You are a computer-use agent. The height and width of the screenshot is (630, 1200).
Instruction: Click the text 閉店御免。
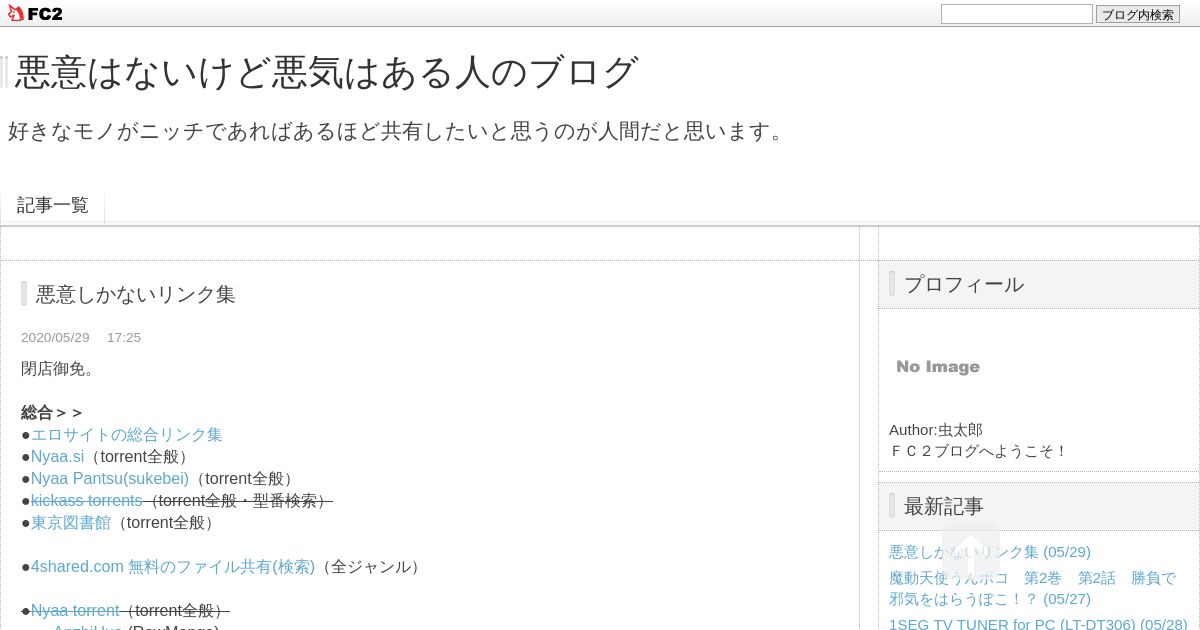tap(61, 369)
